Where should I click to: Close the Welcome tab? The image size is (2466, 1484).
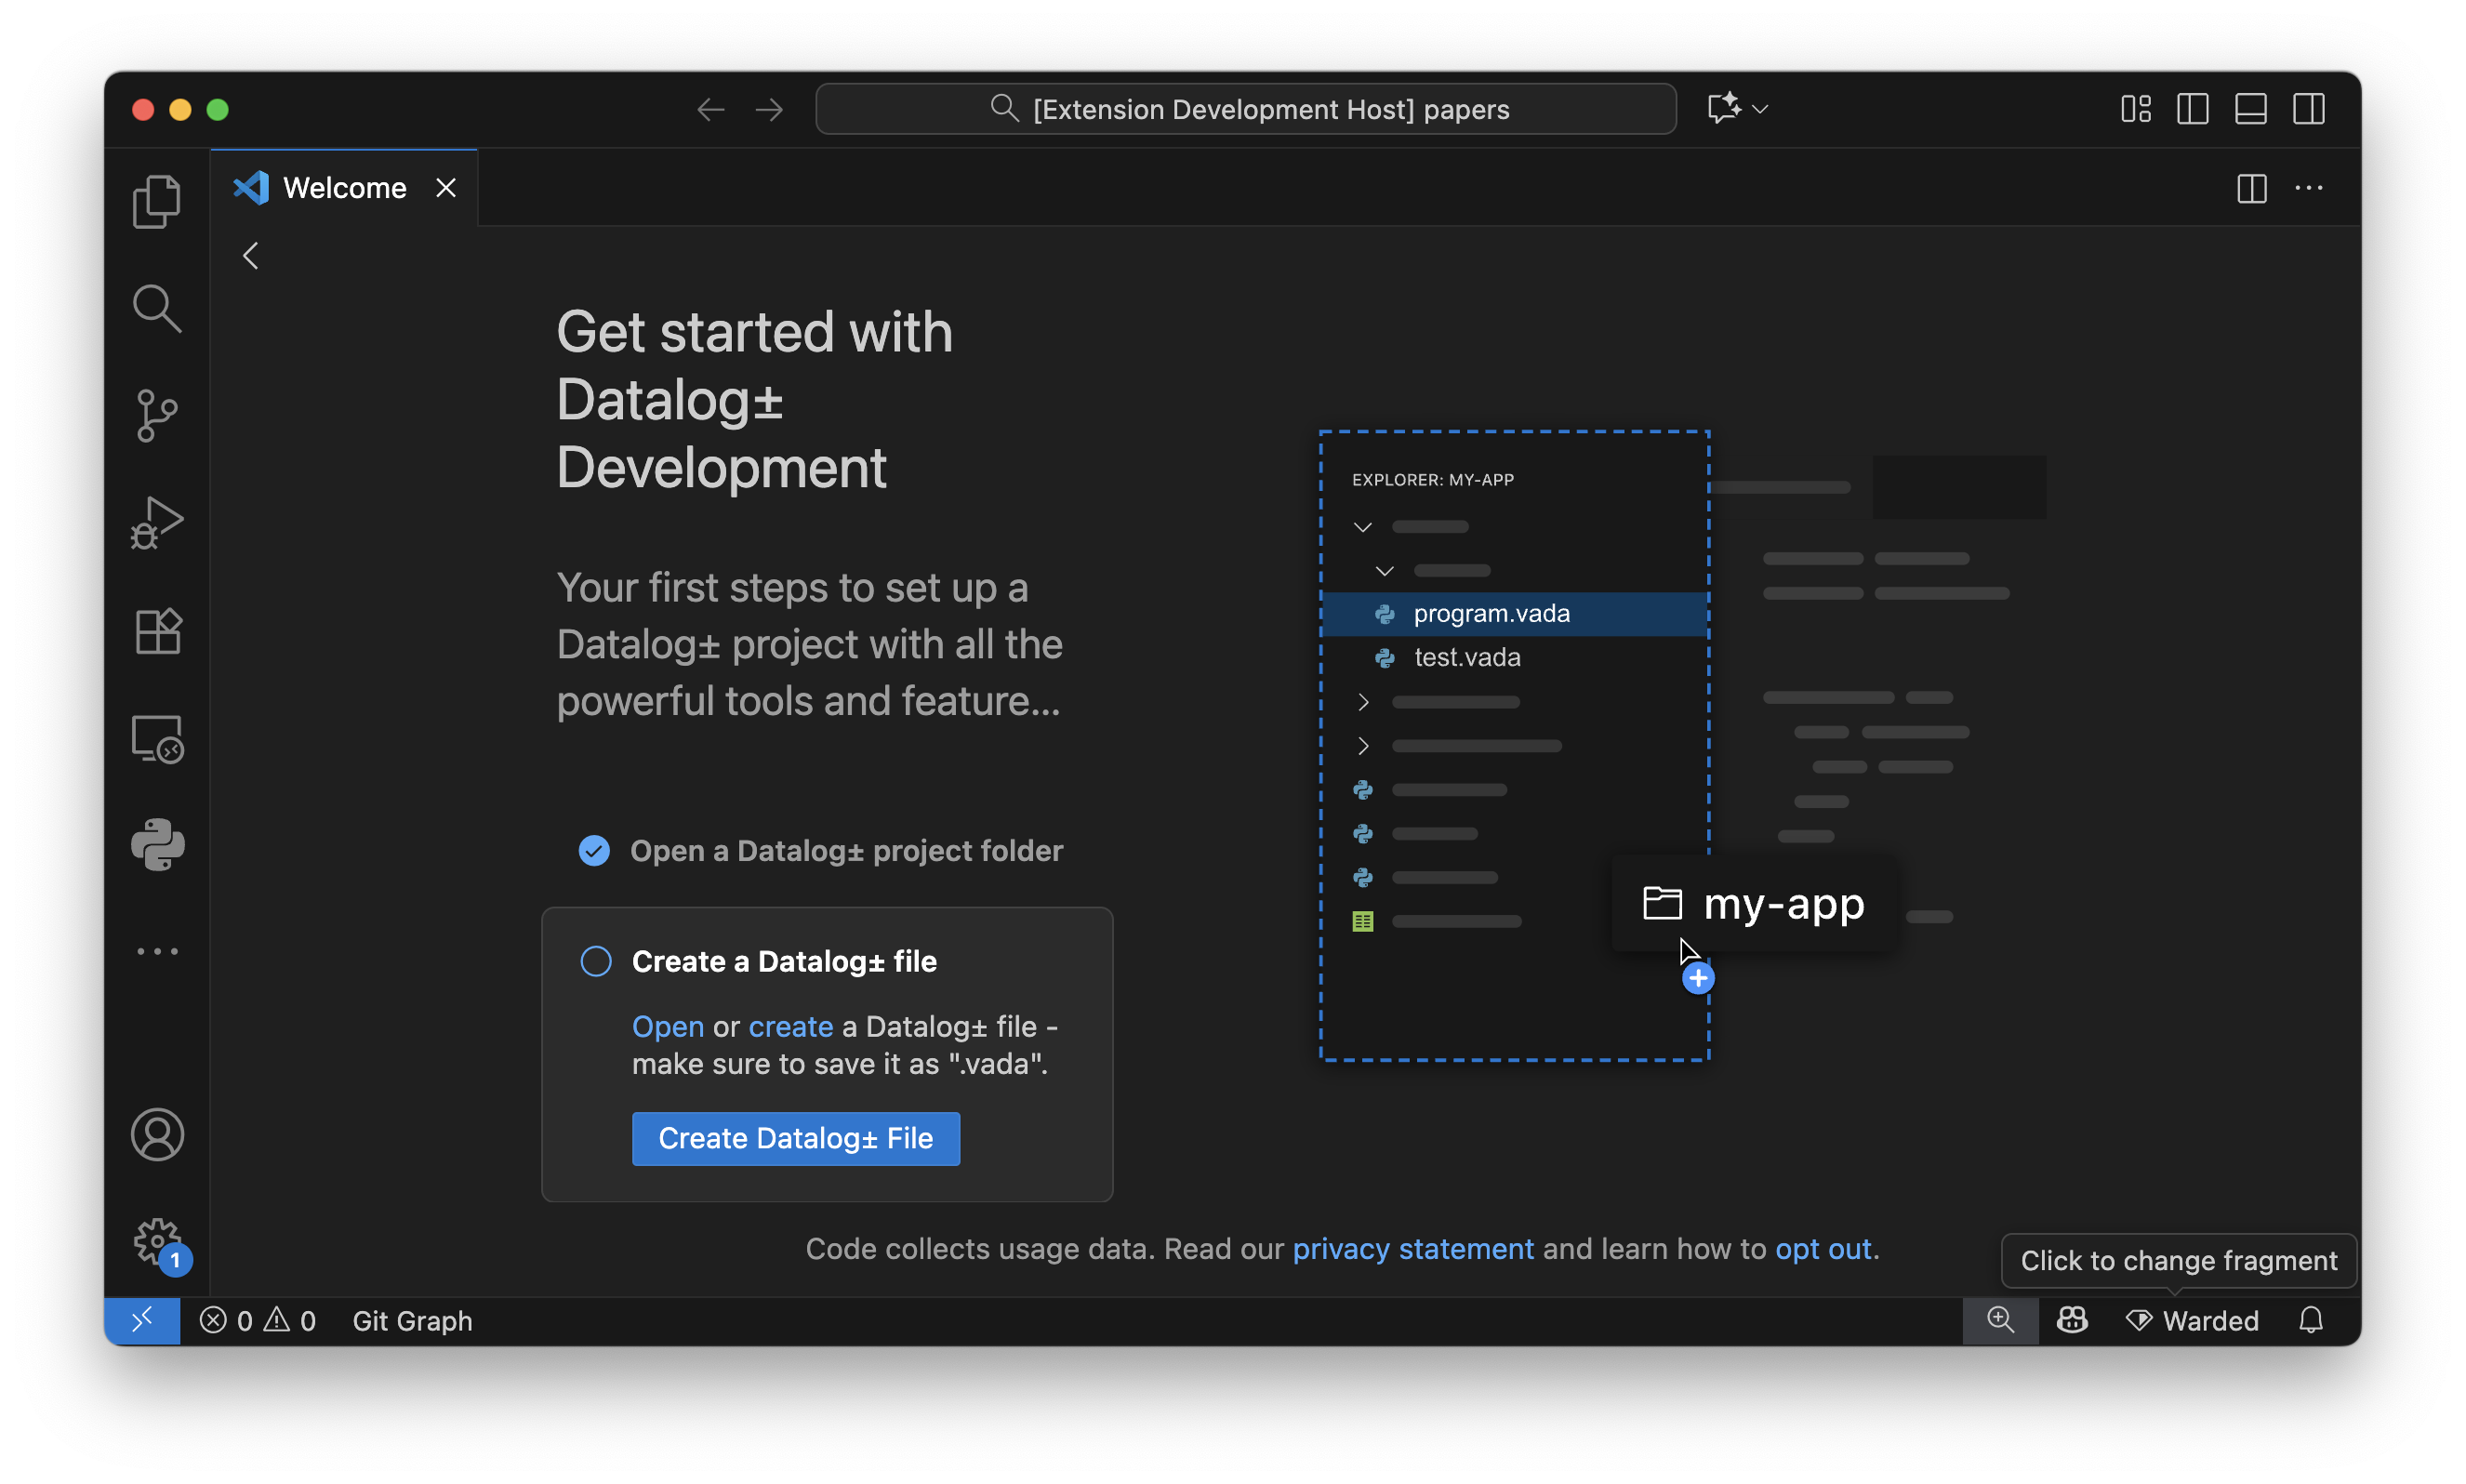click(x=446, y=188)
